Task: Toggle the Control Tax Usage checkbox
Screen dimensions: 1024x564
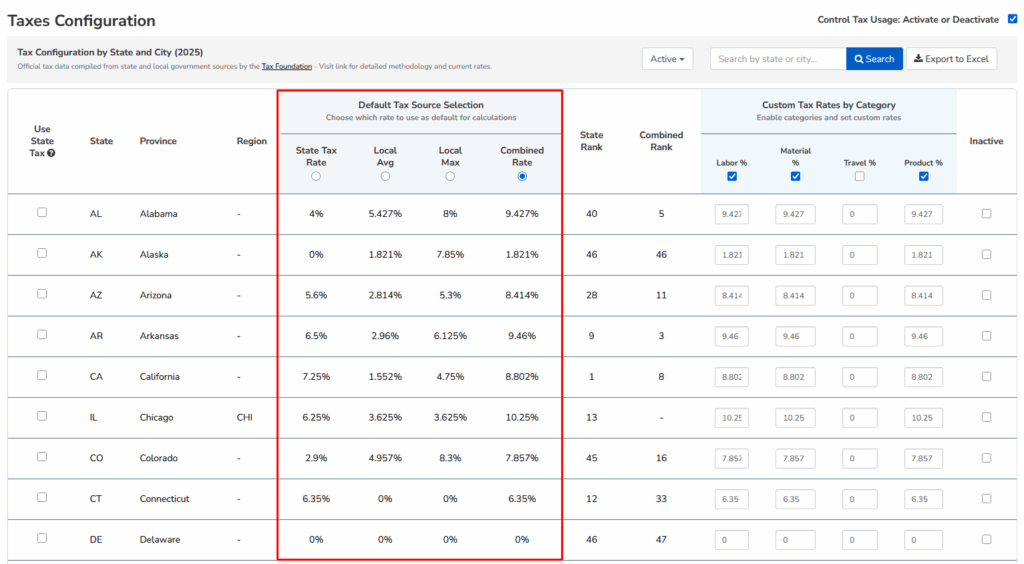Action: 1012,19
